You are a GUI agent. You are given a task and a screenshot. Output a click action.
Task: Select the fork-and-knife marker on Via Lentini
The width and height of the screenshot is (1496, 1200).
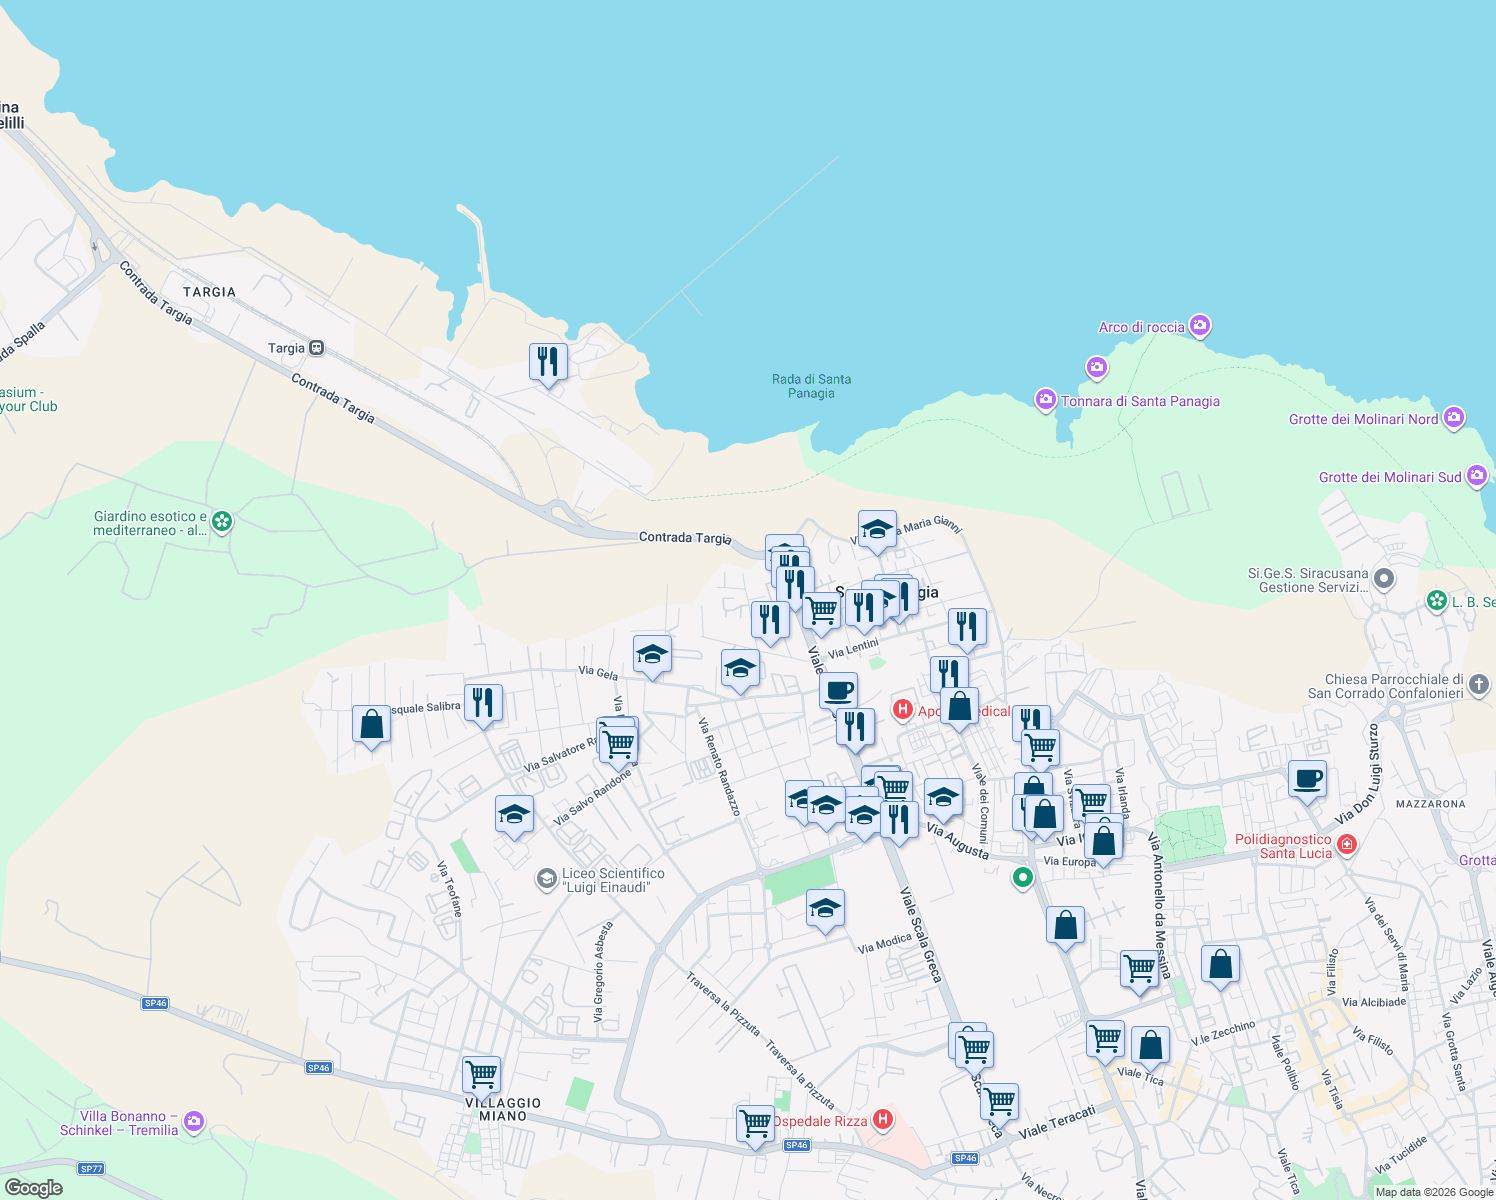coord(866,608)
